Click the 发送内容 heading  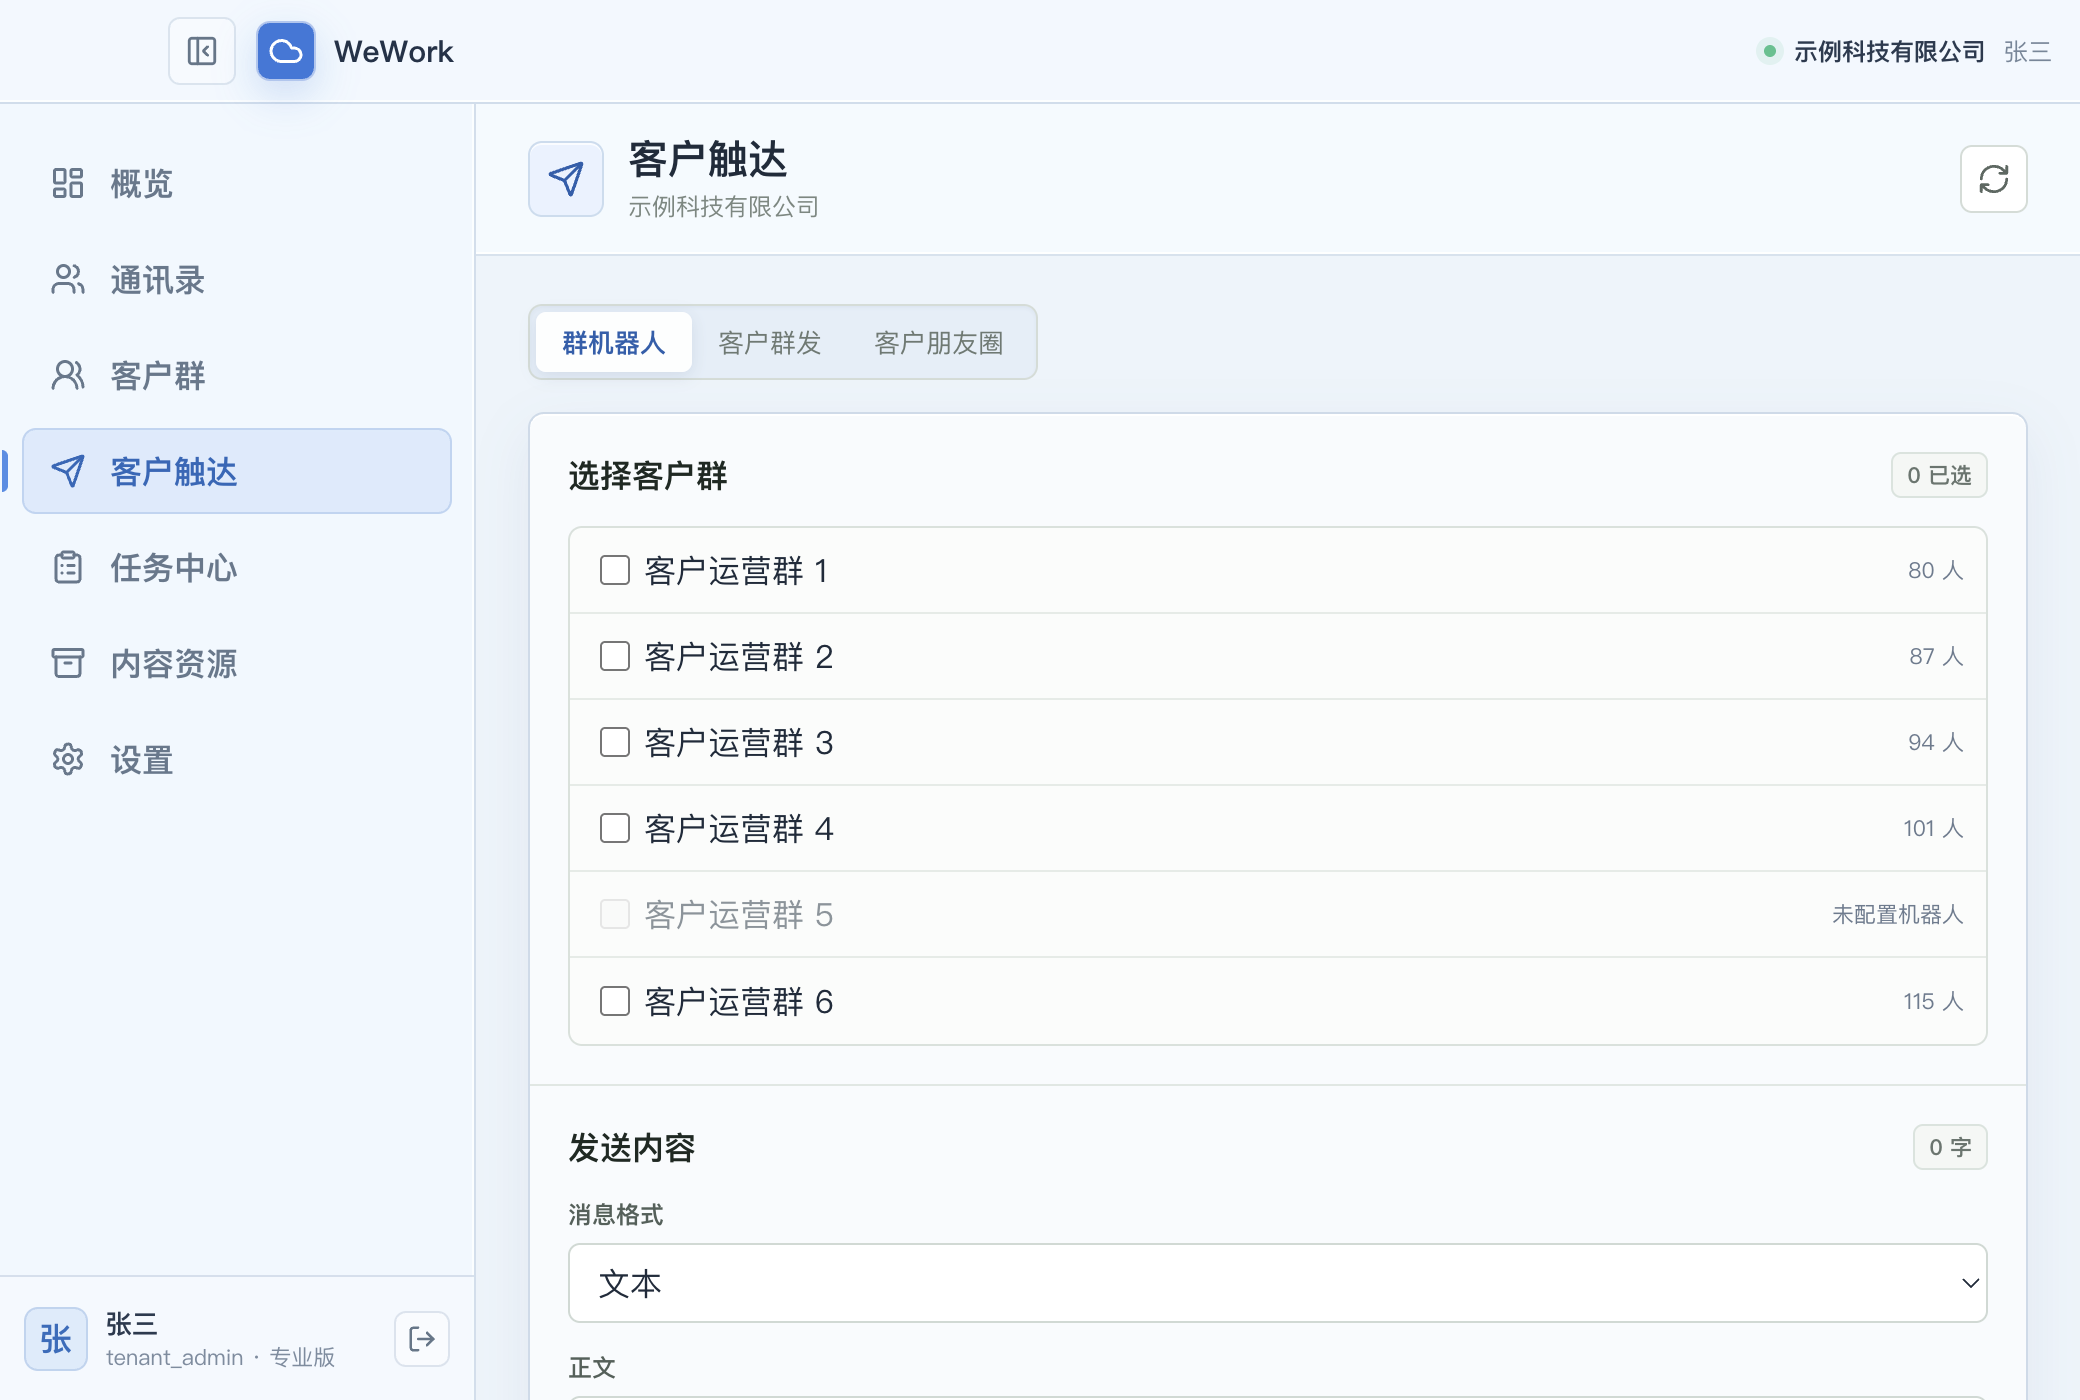tap(632, 1147)
